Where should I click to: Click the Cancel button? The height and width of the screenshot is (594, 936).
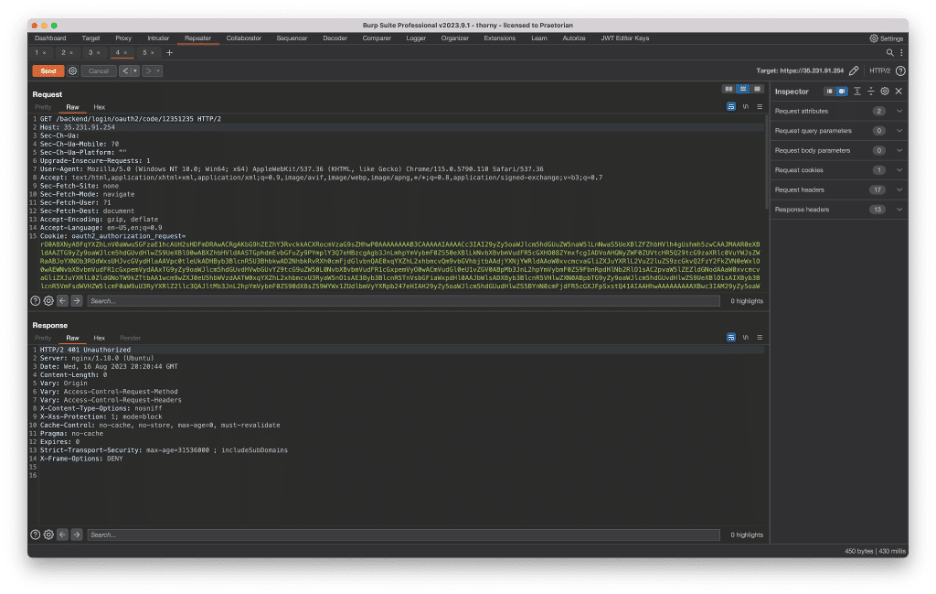pos(98,71)
